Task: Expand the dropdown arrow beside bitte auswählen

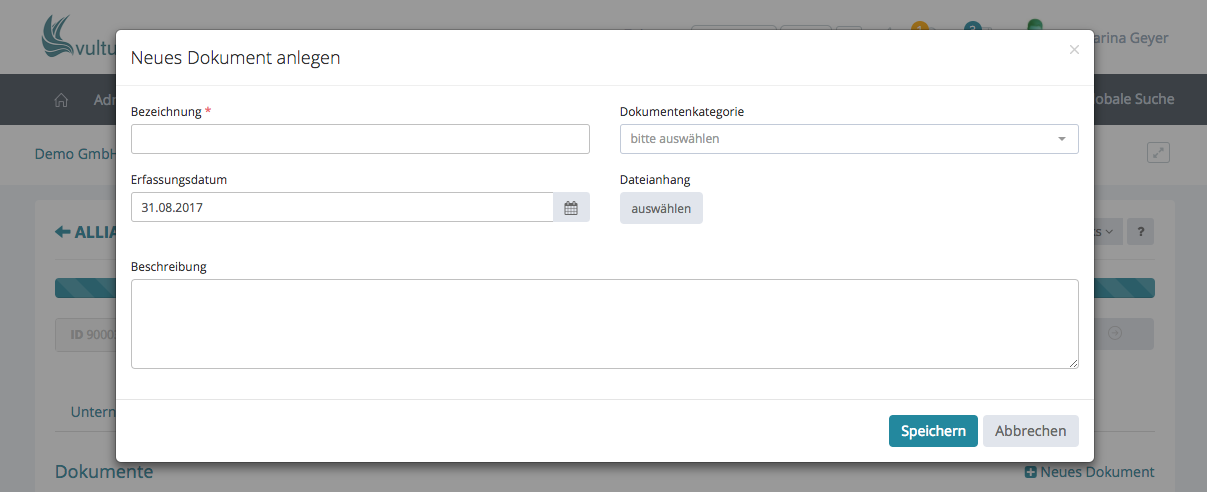Action: tap(1062, 139)
